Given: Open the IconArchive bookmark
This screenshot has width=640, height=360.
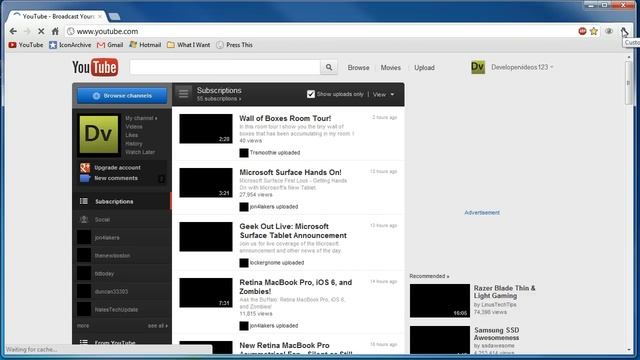Looking at the screenshot, I should point(70,45).
